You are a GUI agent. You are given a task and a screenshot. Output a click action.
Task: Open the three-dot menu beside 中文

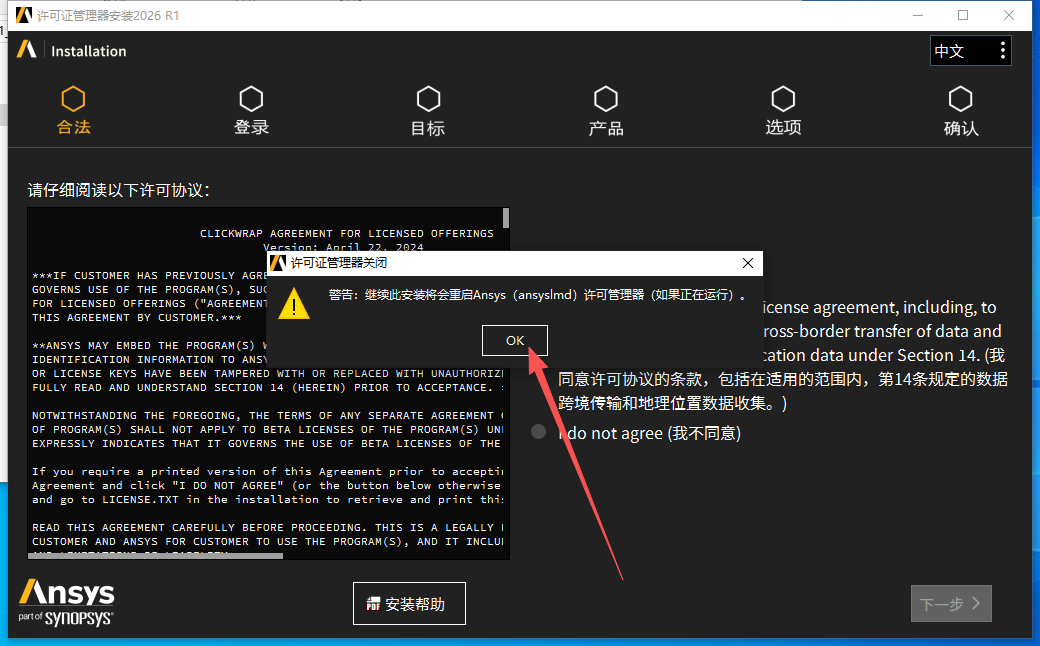pos(1003,51)
